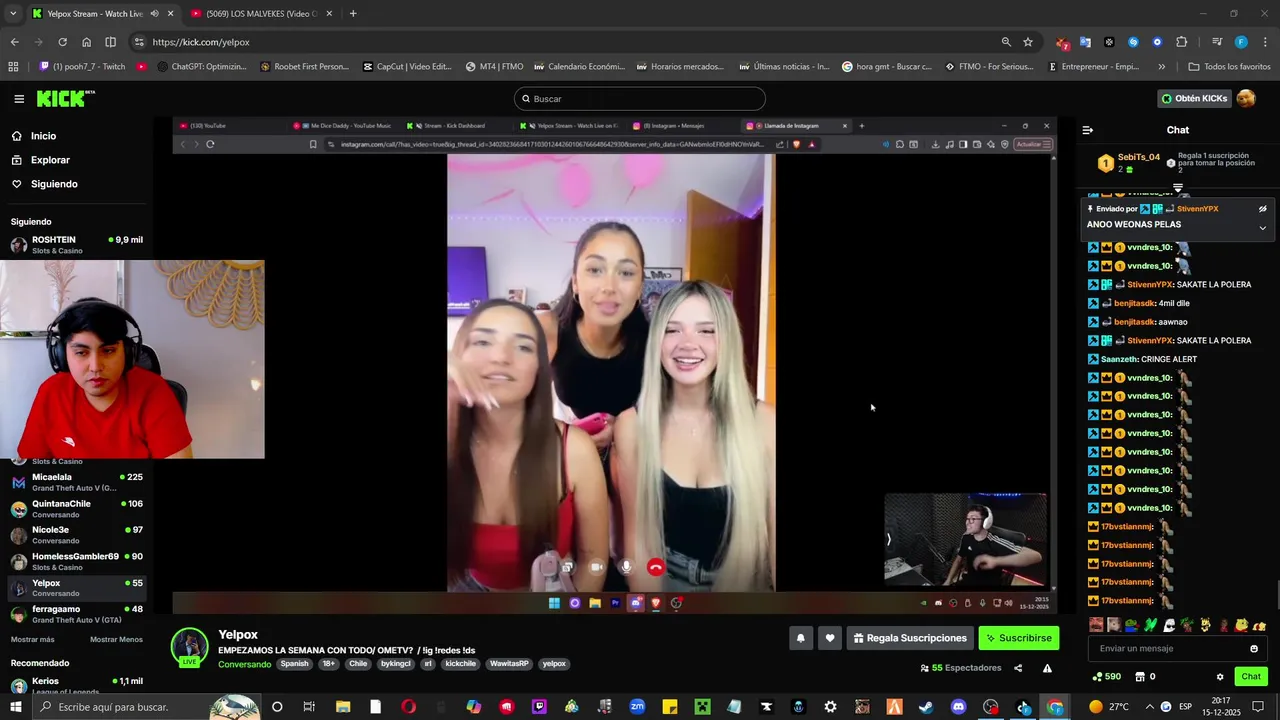This screenshot has height=720, width=1280.
Task: Open chat settings gear
Action: point(1220,677)
